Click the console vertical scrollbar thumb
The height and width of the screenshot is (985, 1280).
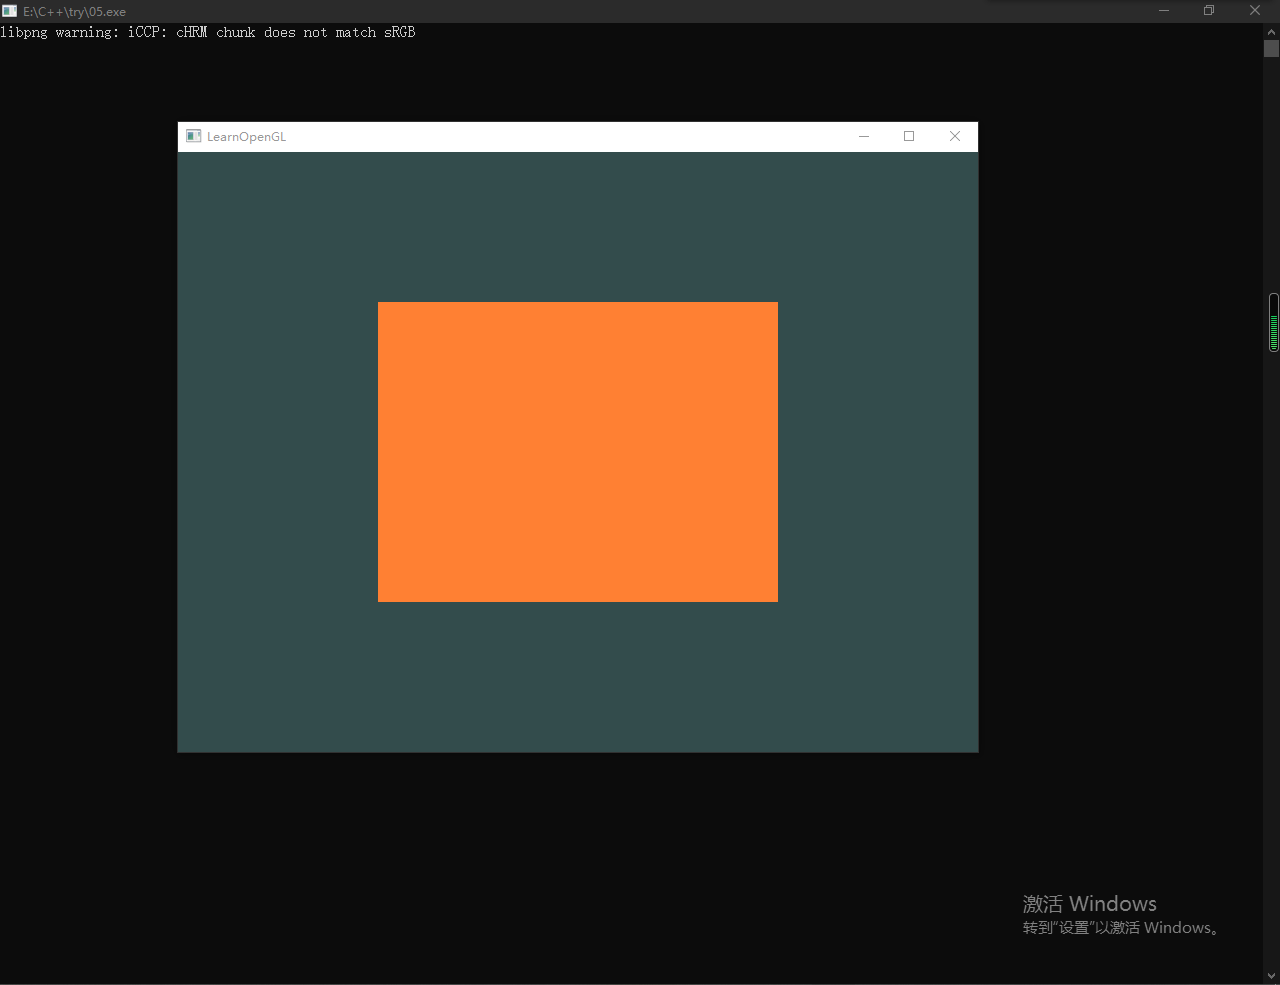(x=1271, y=48)
